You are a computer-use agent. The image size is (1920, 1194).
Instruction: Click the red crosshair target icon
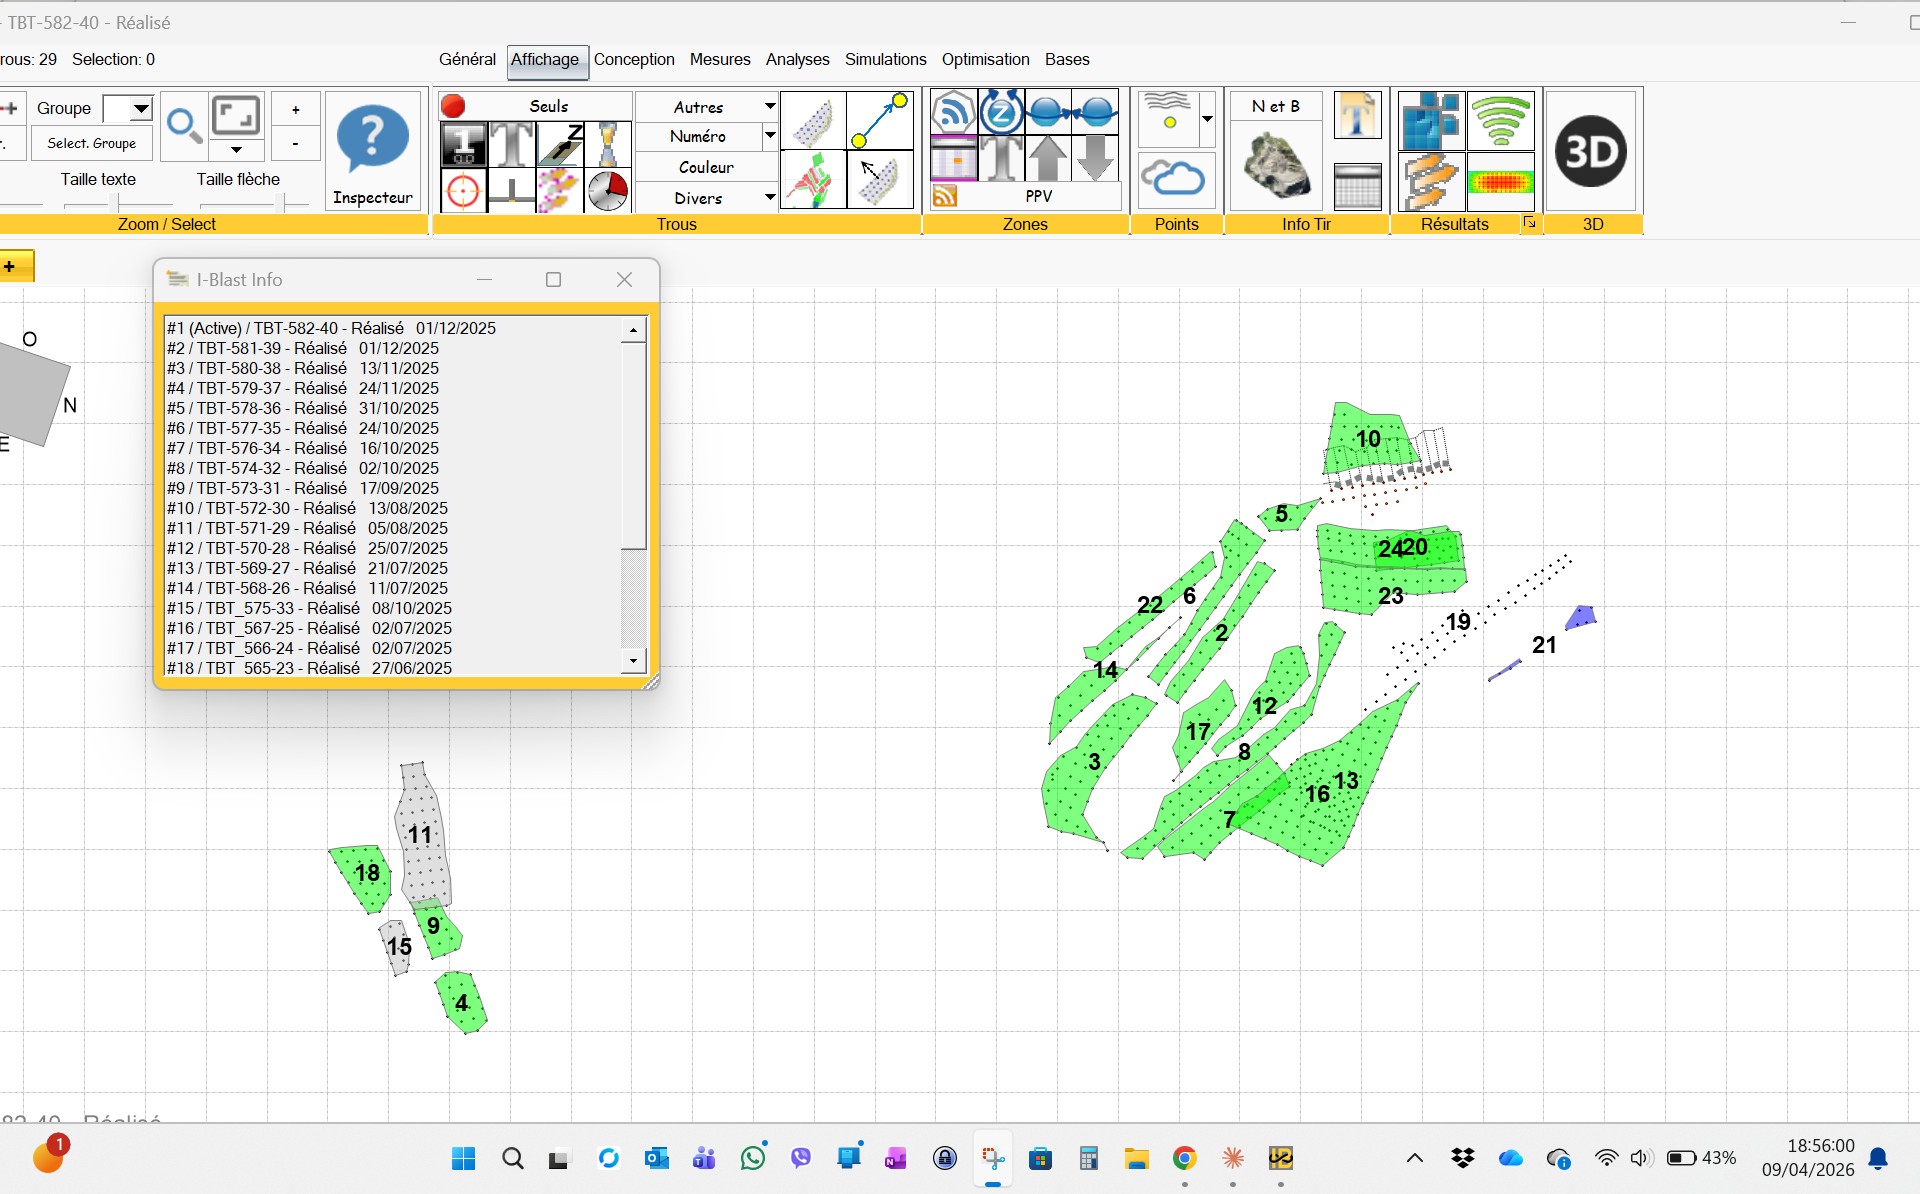pos(462,190)
